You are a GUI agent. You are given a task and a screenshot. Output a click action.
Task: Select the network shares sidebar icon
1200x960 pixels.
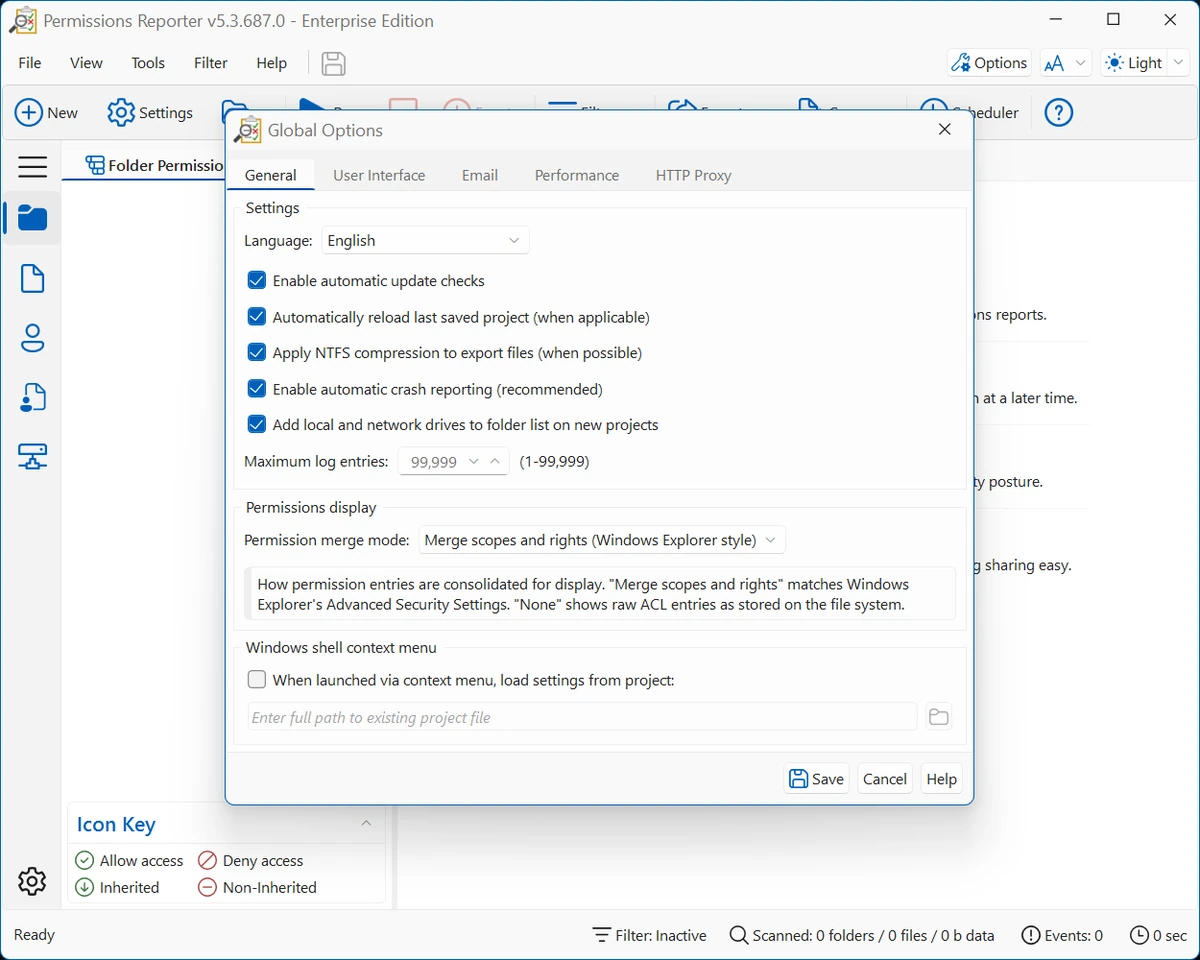click(32, 458)
